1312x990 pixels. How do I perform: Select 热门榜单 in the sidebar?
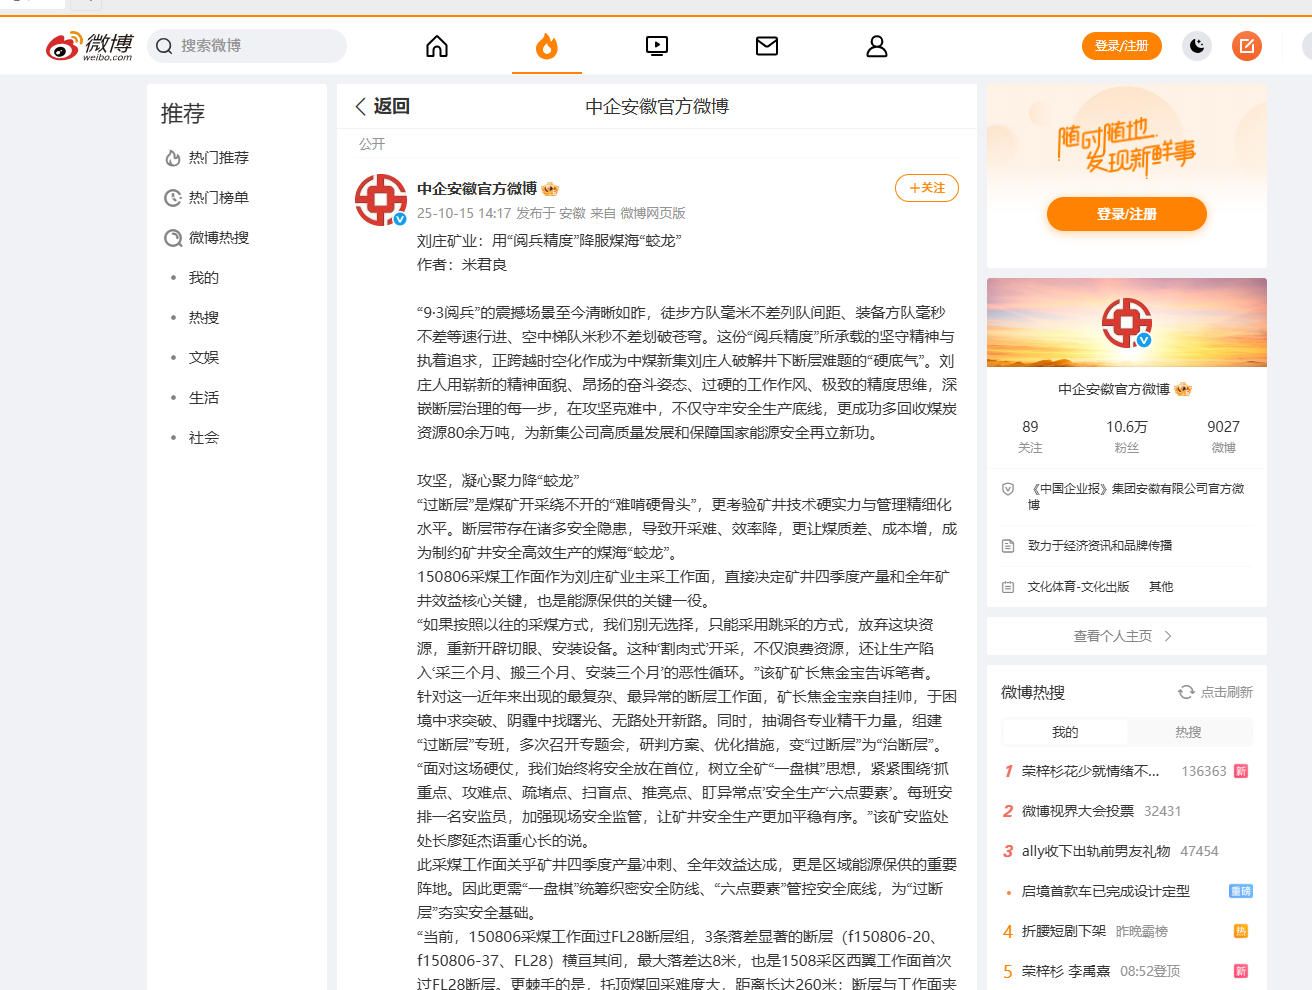[218, 198]
